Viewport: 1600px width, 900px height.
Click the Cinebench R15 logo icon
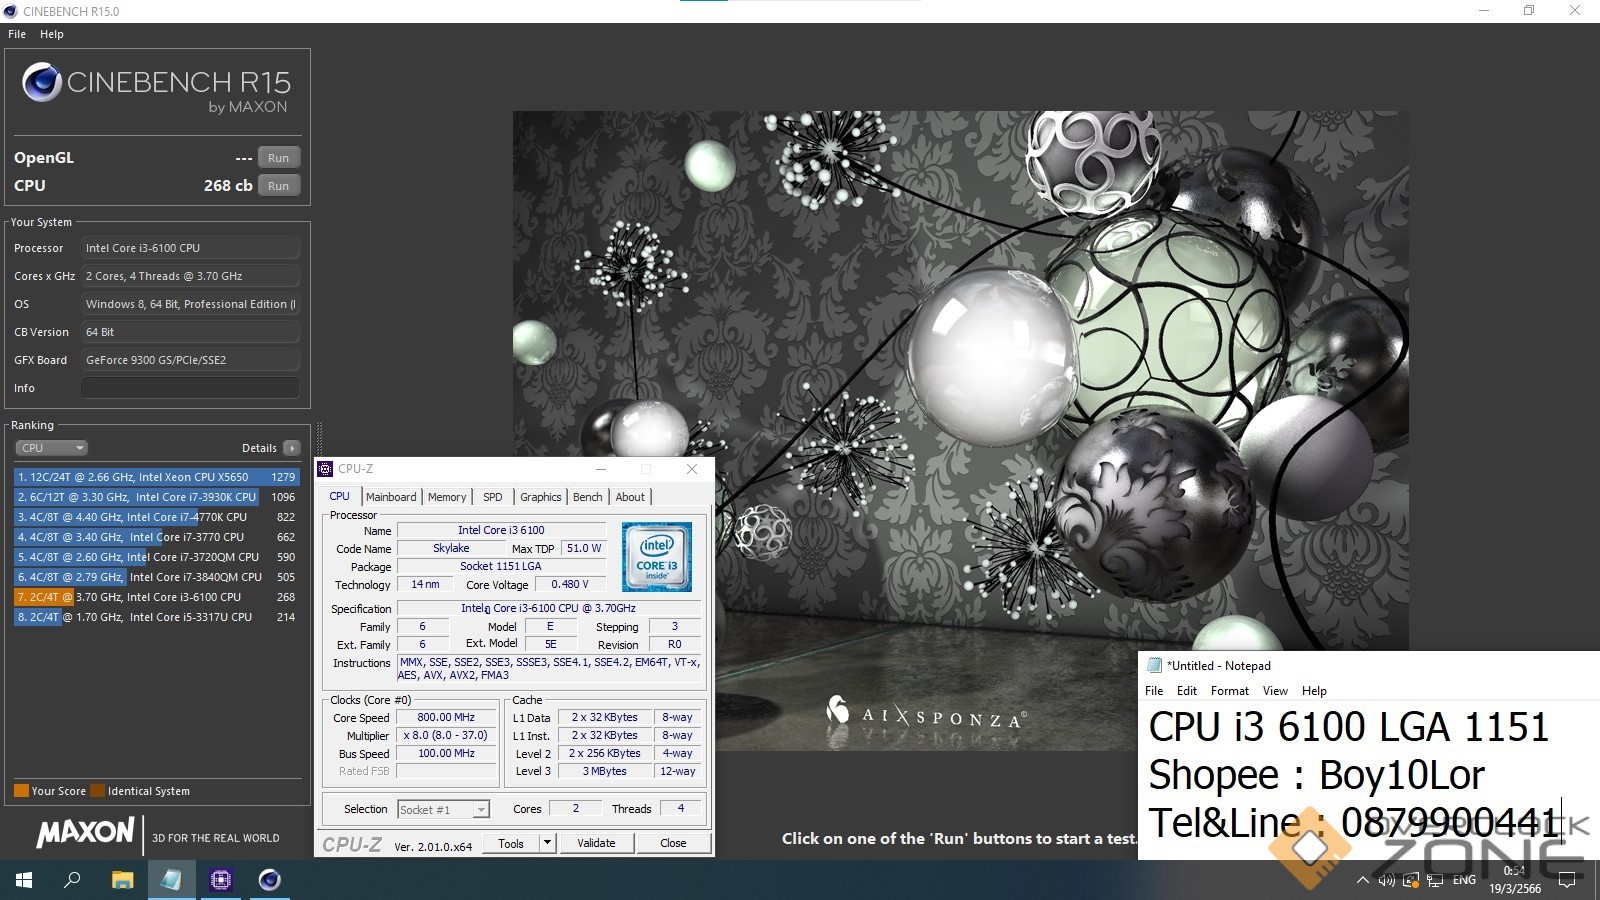(x=42, y=82)
